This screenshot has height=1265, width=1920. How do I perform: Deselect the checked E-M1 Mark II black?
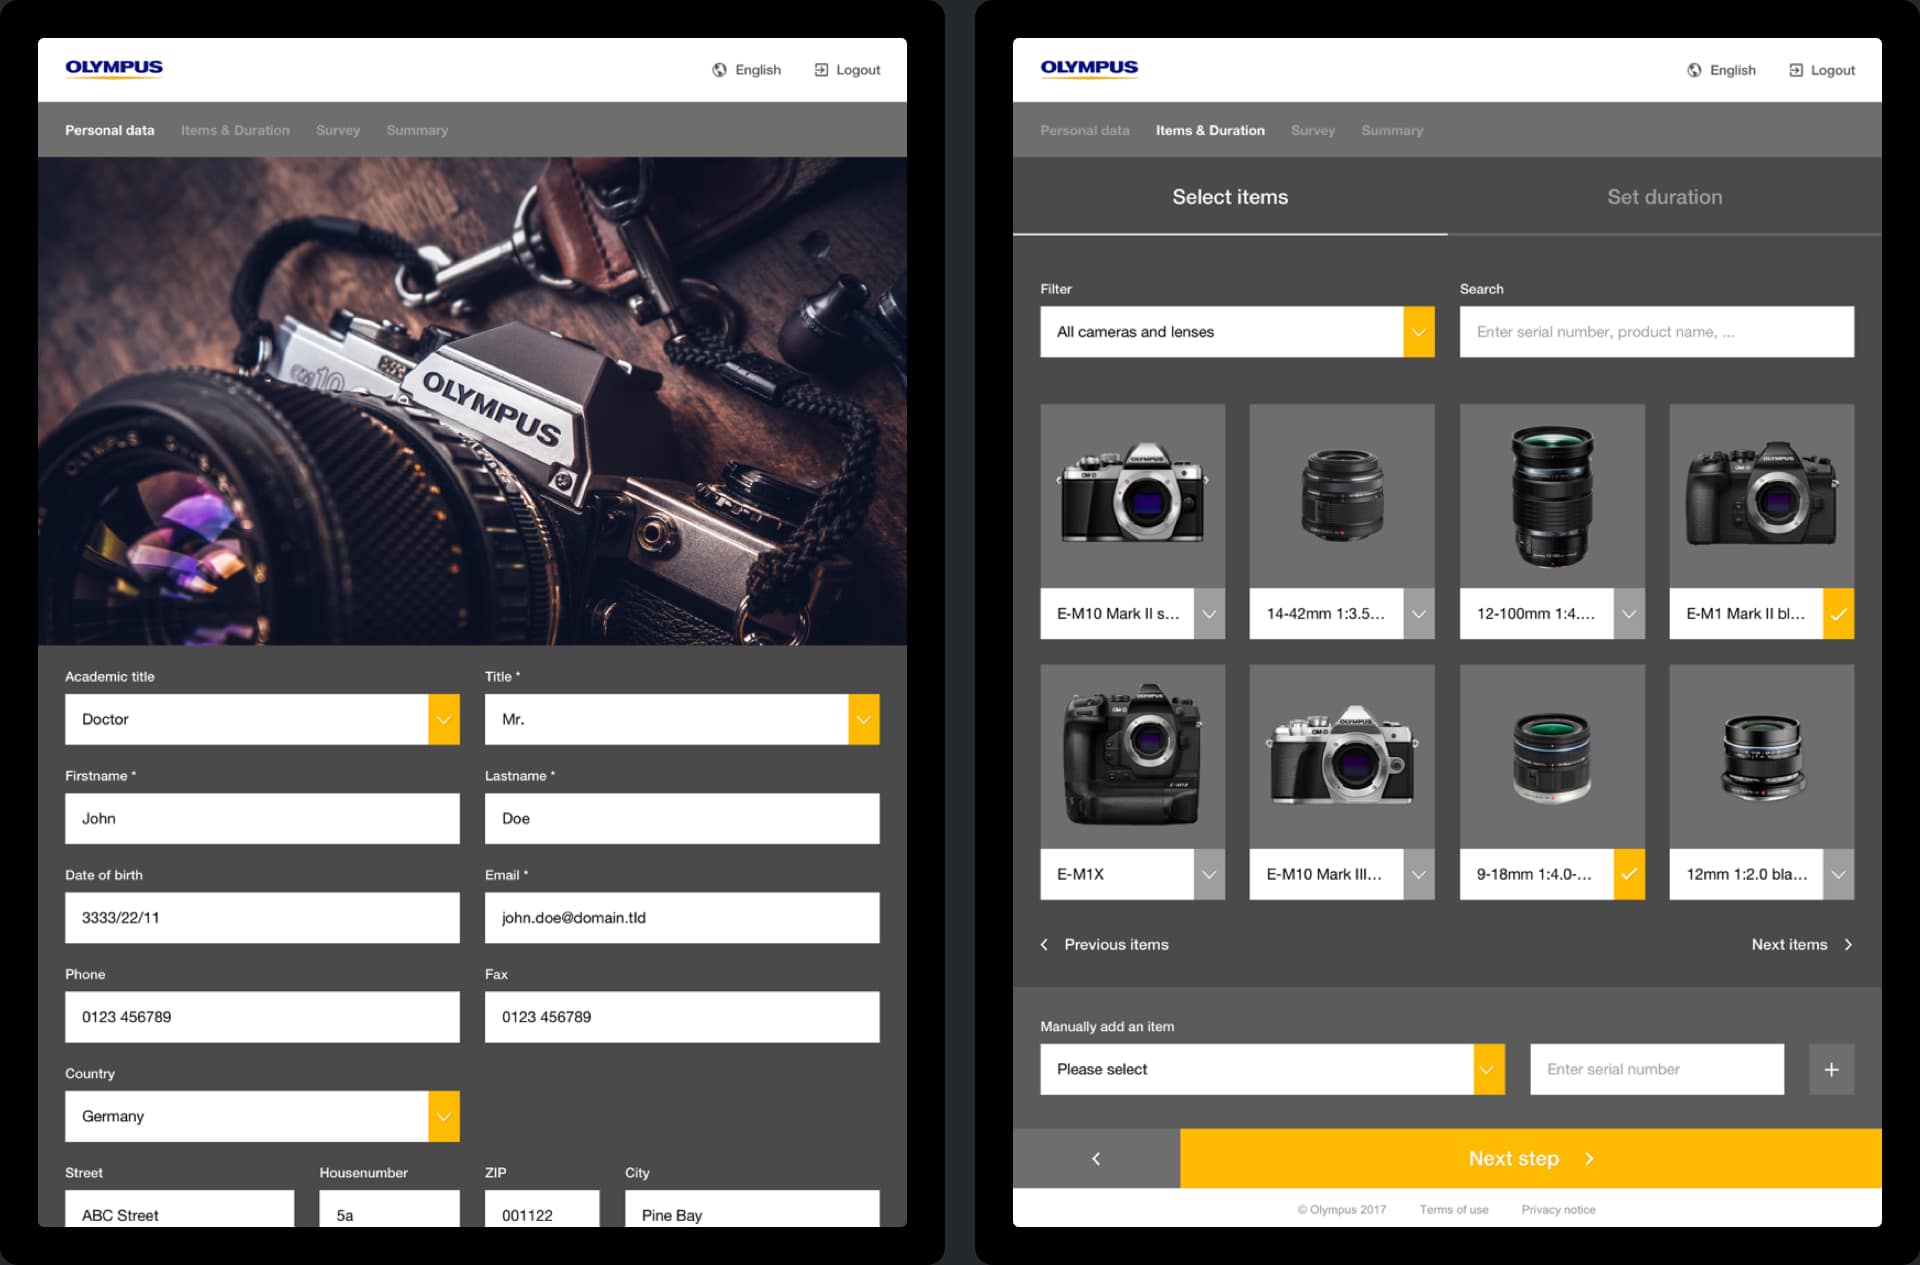click(x=1838, y=614)
